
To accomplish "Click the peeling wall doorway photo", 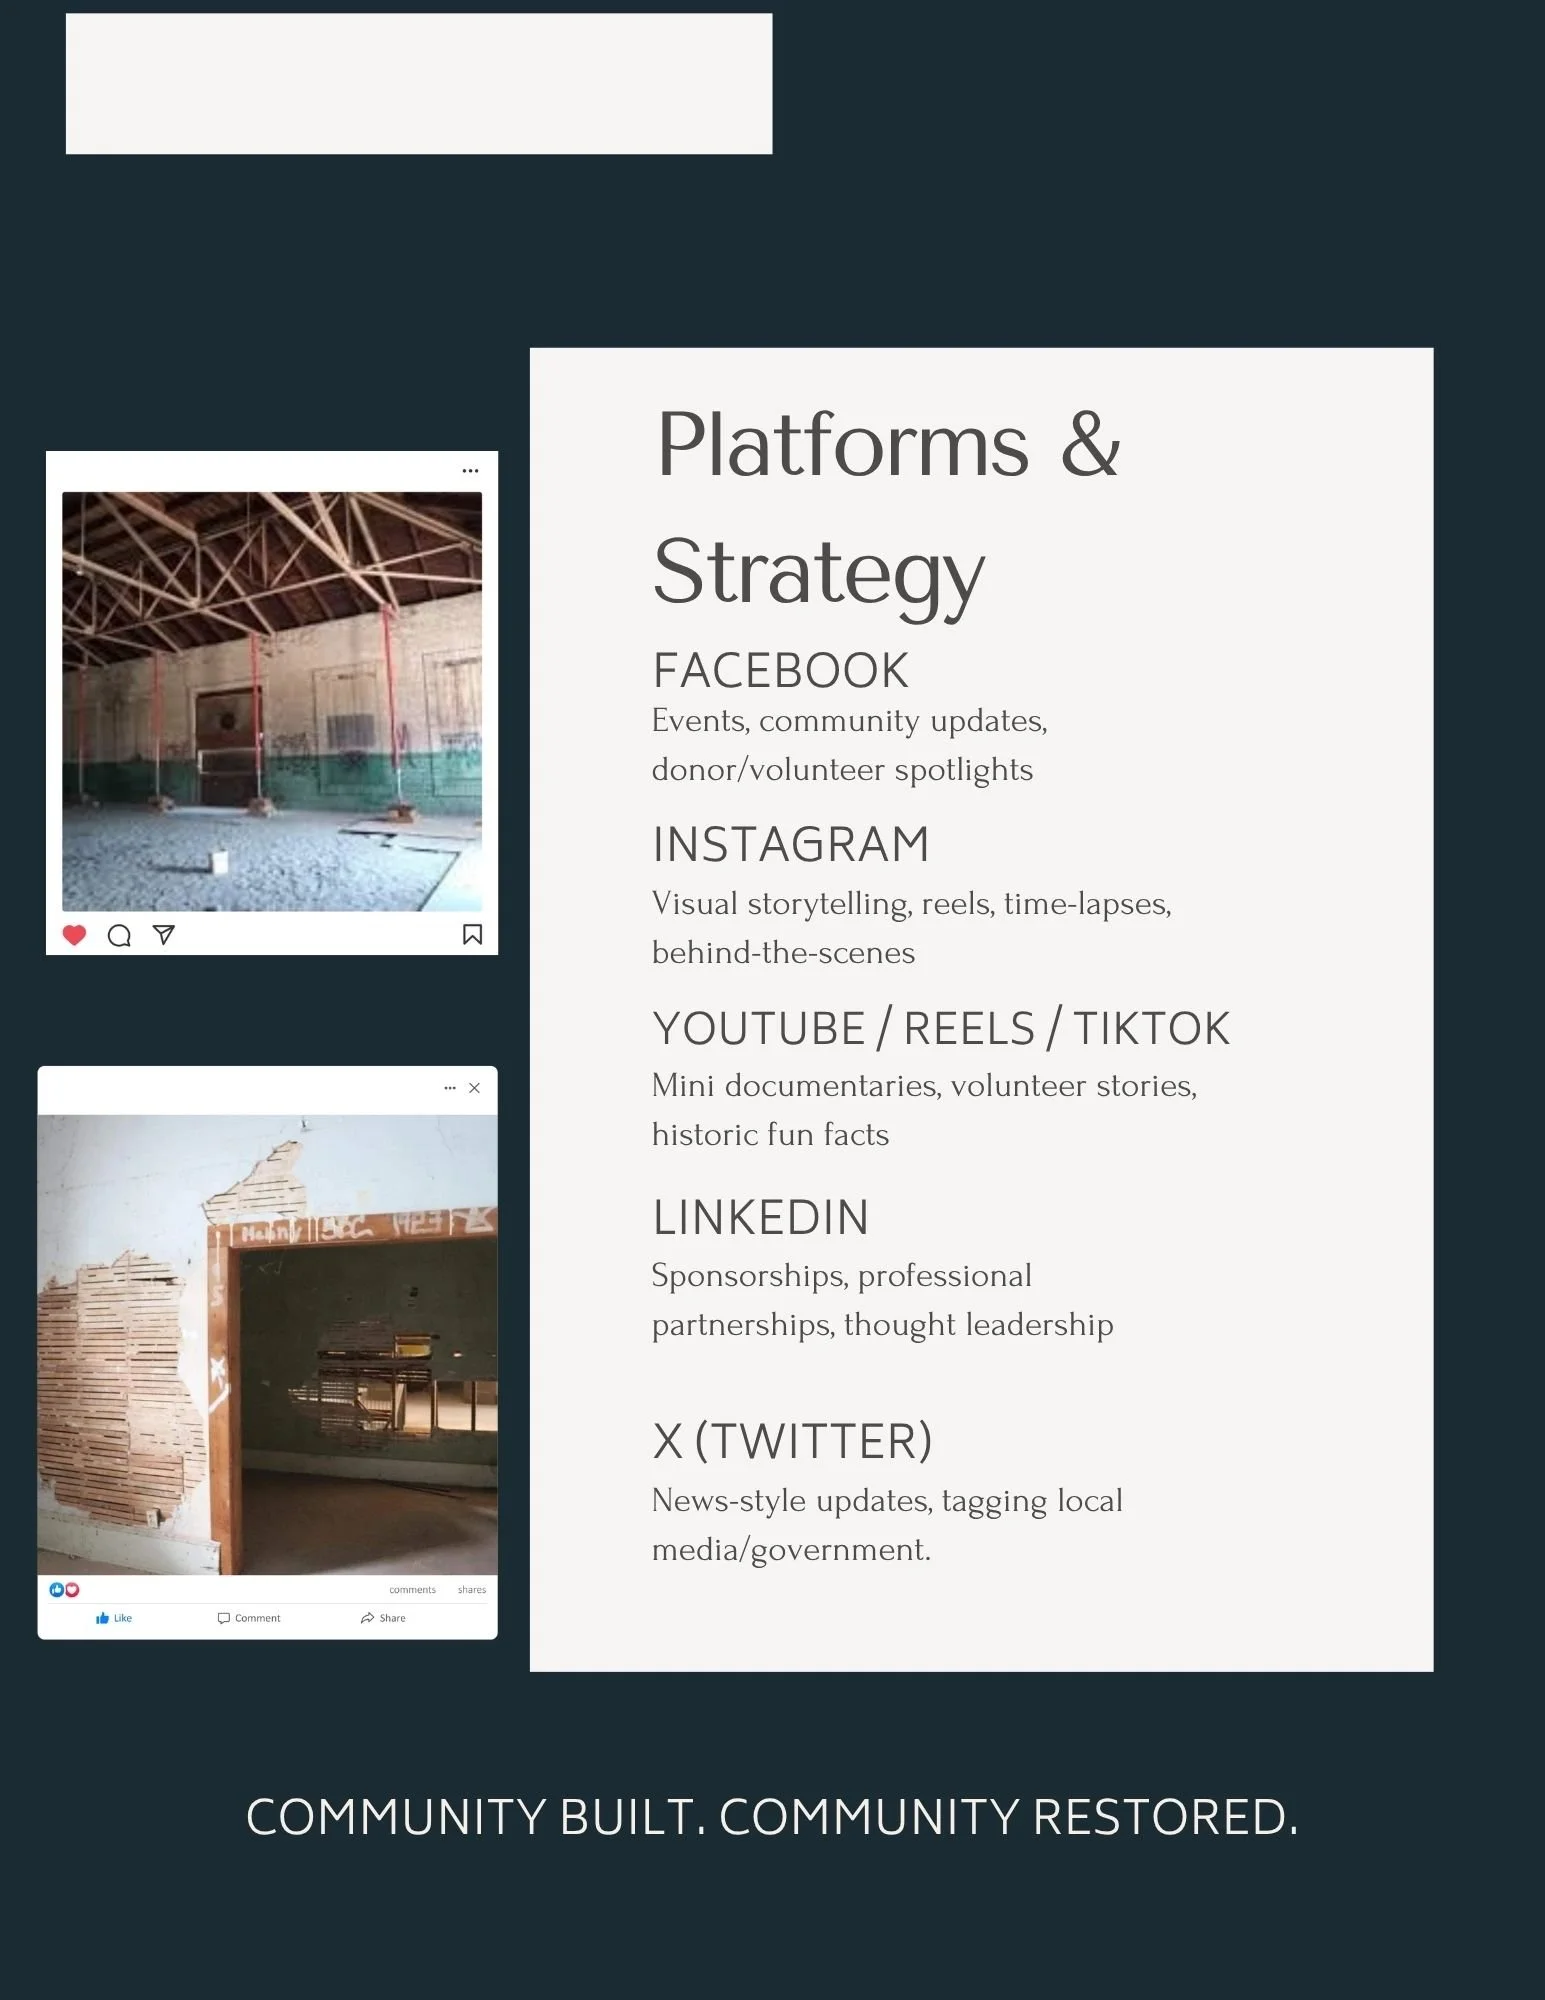I will (267, 1345).
